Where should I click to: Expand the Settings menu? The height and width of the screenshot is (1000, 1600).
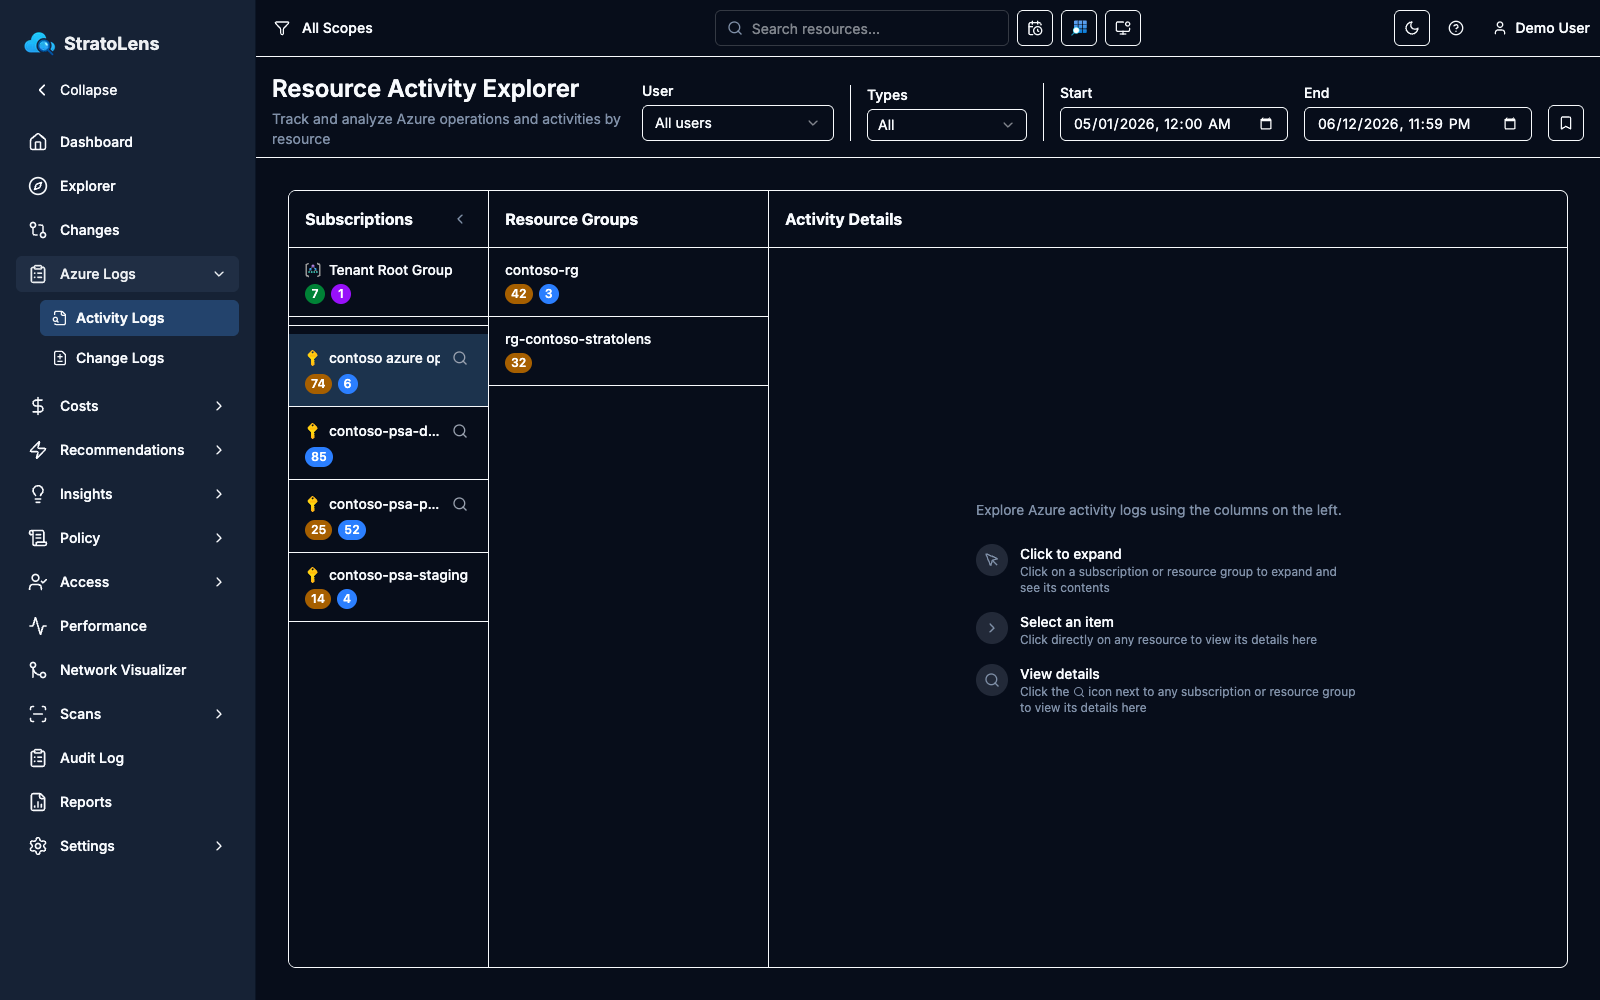pos(127,846)
